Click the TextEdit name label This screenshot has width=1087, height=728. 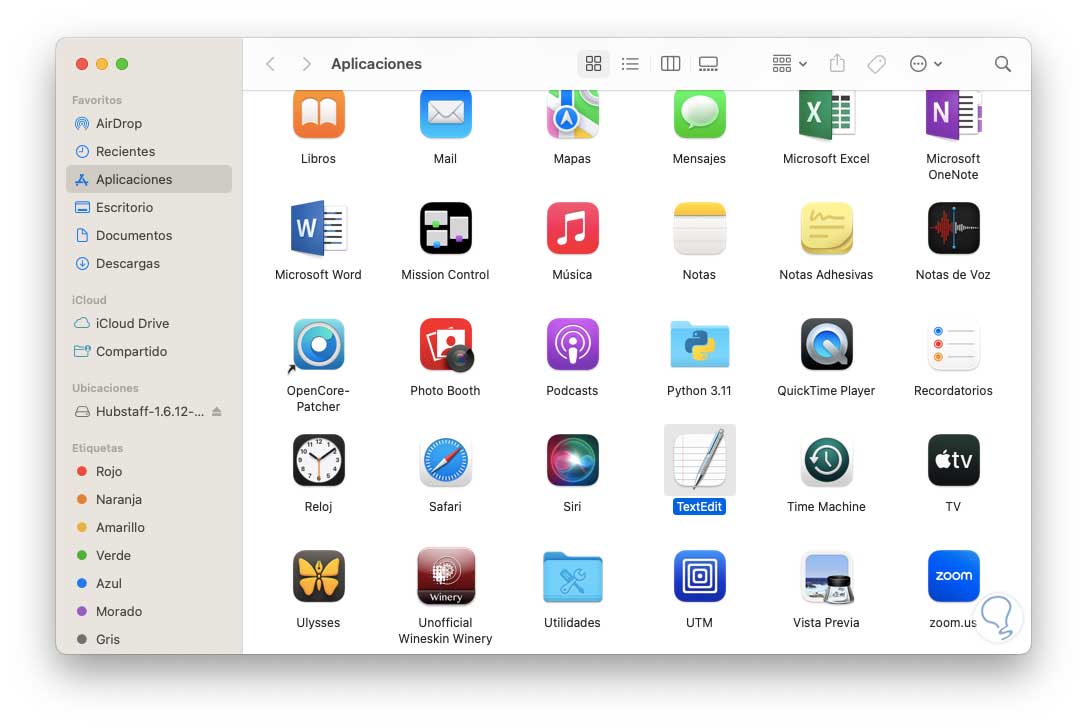[699, 507]
